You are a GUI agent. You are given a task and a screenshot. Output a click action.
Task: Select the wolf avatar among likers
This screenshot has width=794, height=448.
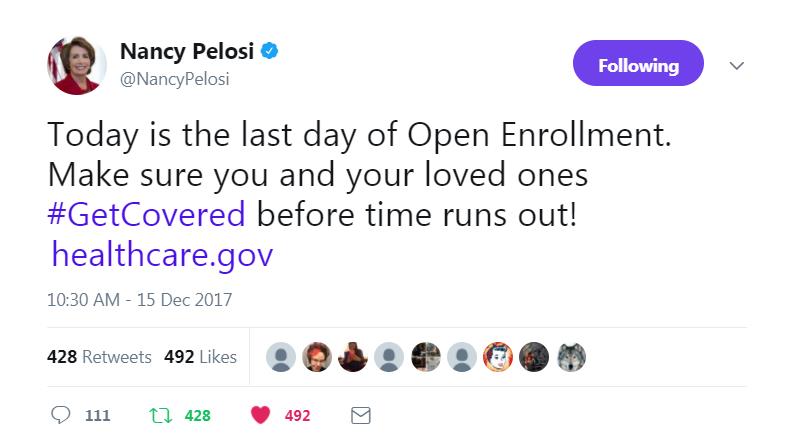pyautogui.click(x=571, y=357)
